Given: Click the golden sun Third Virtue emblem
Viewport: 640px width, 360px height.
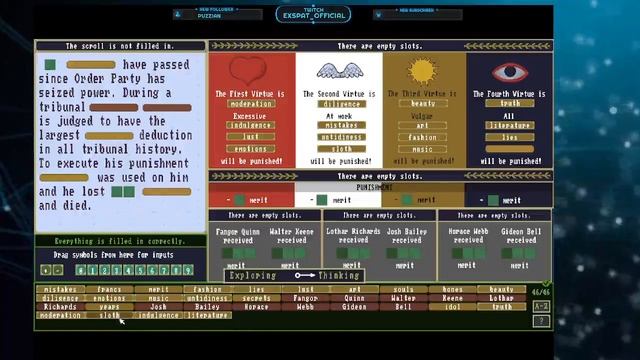Looking at the screenshot, I should 422,71.
